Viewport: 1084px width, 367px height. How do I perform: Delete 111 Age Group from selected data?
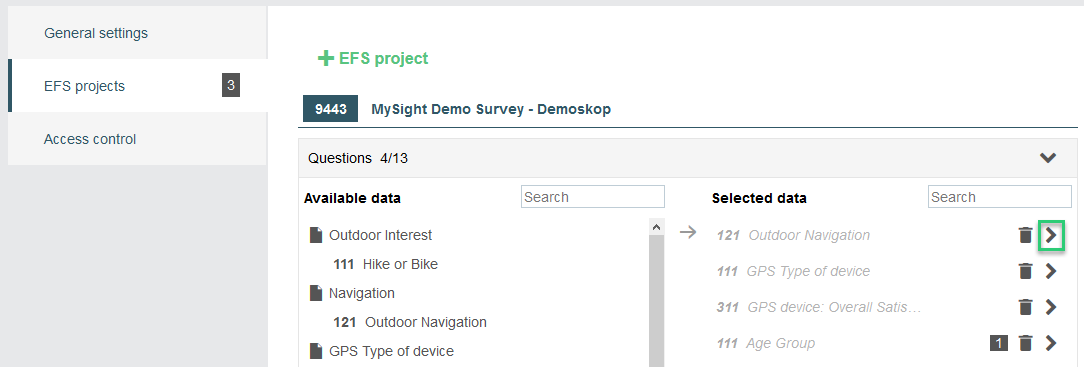click(x=1026, y=343)
